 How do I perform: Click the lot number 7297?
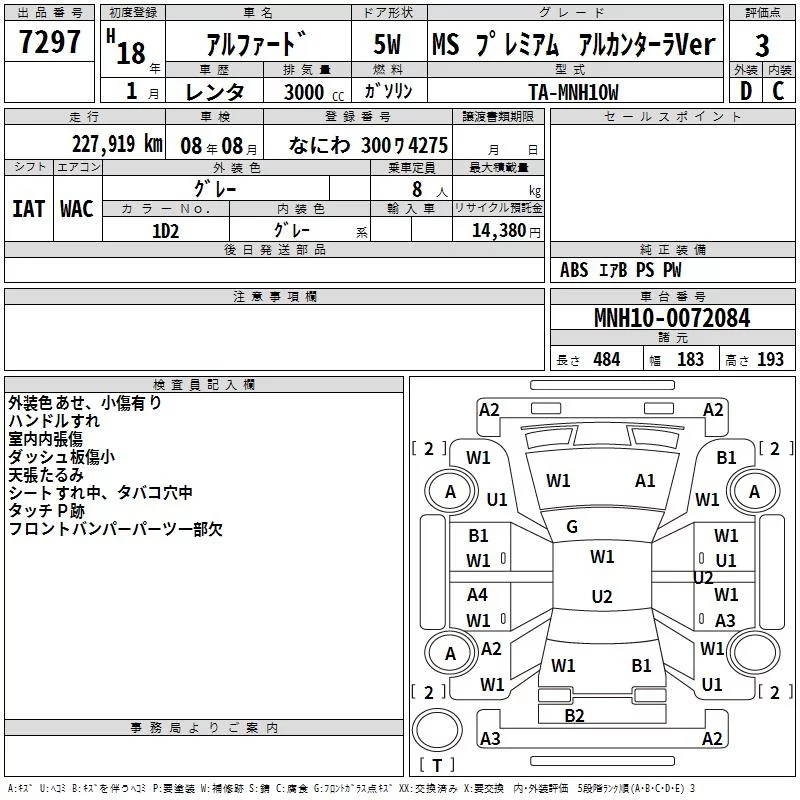pos(49,41)
